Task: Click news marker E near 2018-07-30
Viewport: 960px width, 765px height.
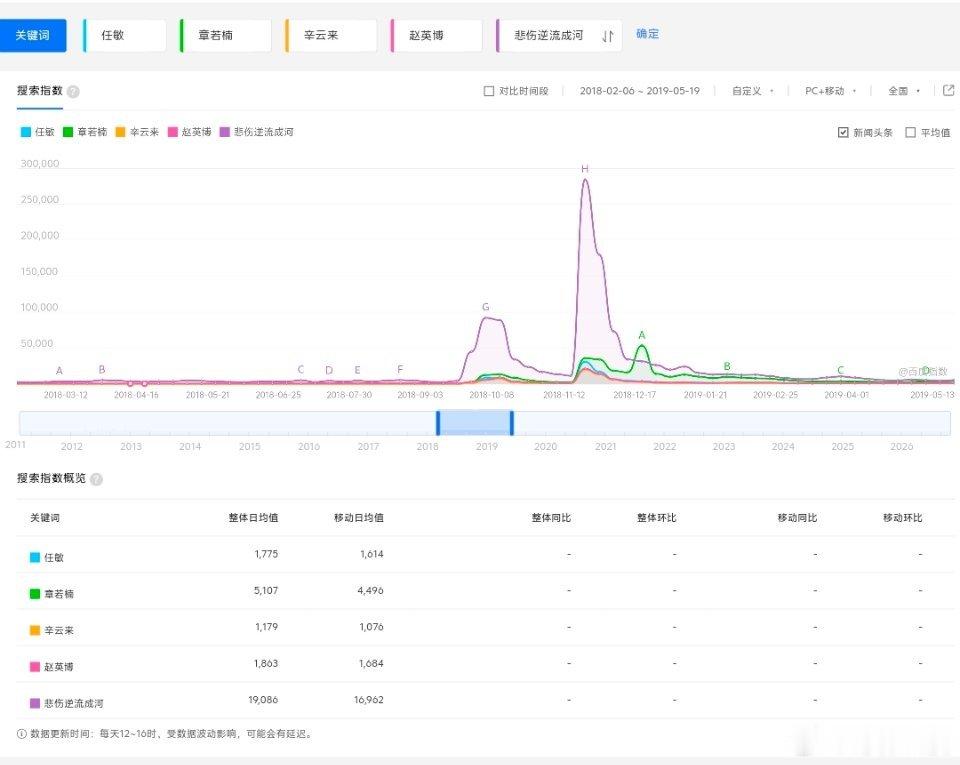Action: (357, 370)
